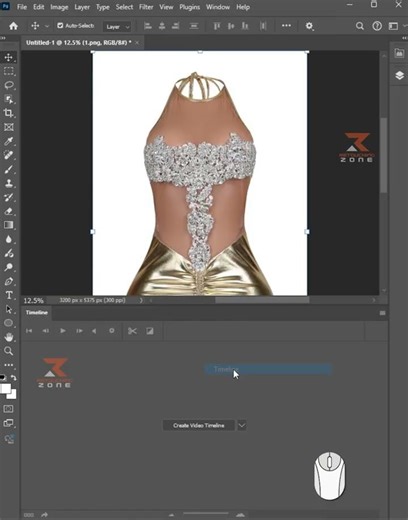Close the Untitled-1 document tab
Image resolution: width=408 pixels, height=520 pixels.
pos(137,43)
